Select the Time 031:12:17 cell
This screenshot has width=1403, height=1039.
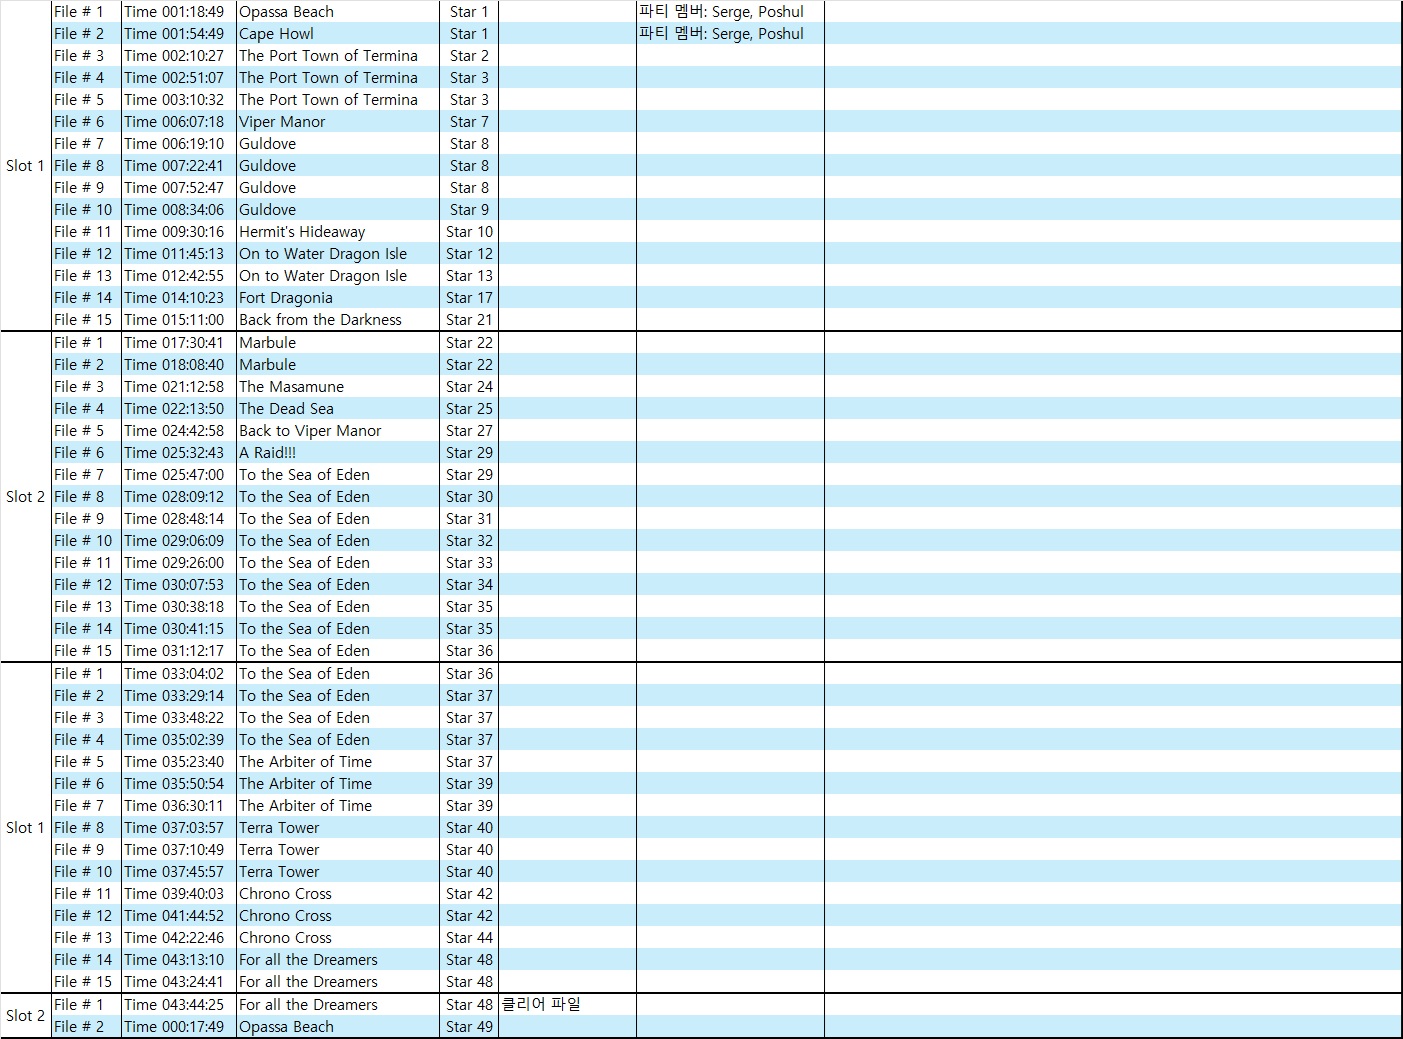(179, 651)
